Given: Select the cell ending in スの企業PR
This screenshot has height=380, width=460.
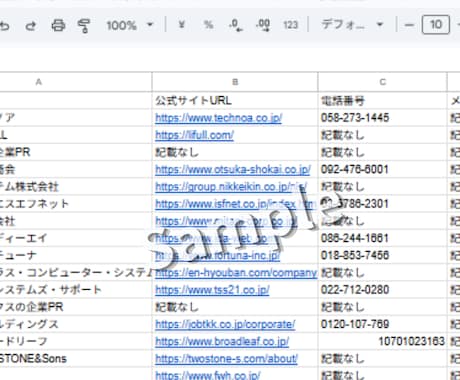Looking at the screenshot, I should (x=76, y=307).
